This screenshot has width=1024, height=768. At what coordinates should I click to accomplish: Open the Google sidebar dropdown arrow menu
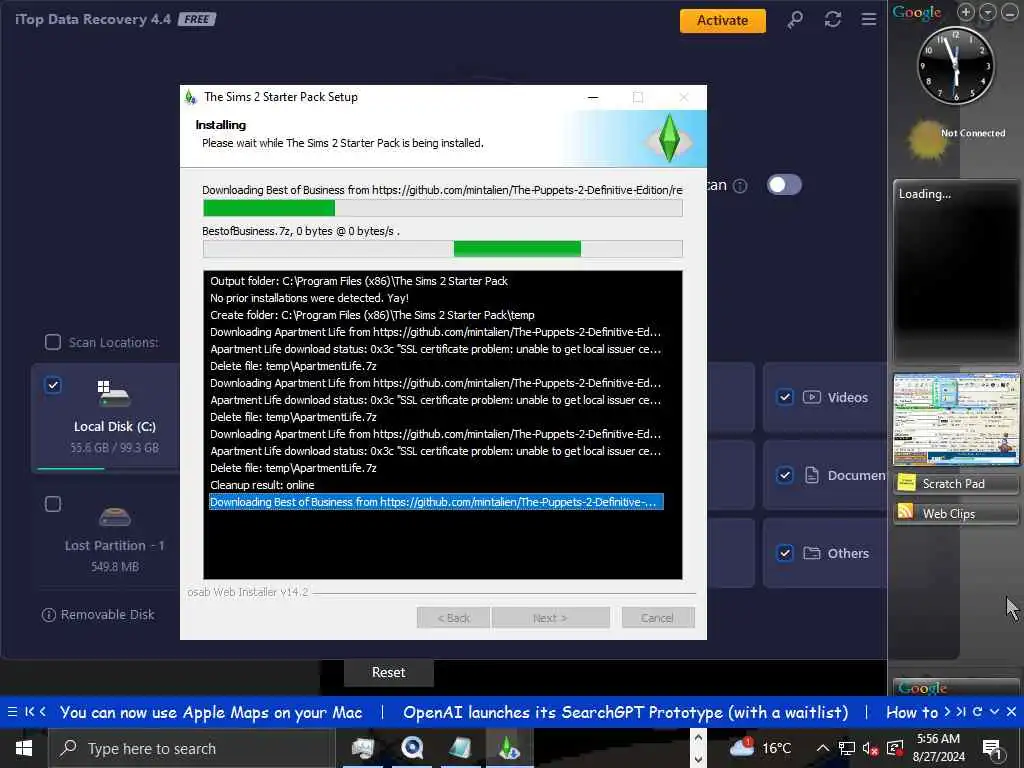(987, 12)
